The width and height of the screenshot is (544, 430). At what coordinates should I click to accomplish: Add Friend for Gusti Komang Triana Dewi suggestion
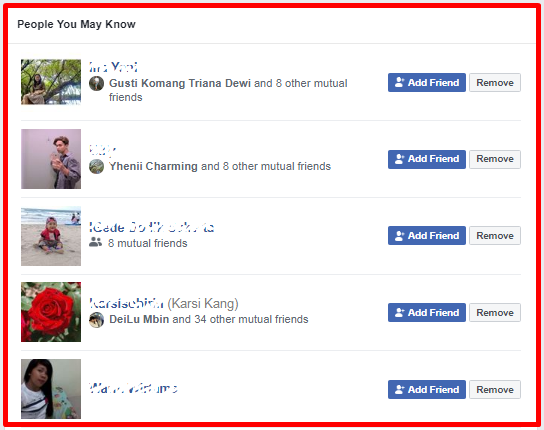tap(427, 83)
